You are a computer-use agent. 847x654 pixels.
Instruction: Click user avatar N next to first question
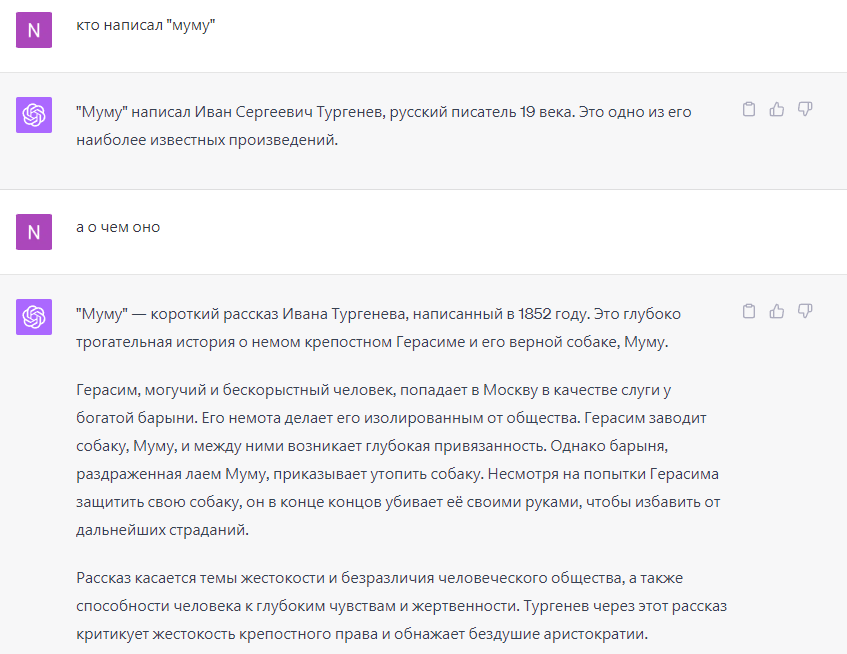pos(34,30)
